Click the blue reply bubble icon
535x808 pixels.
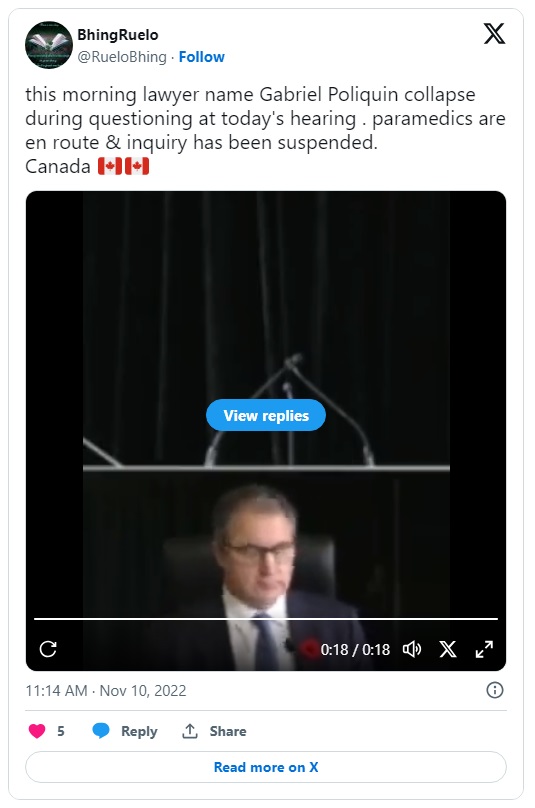(101, 731)
